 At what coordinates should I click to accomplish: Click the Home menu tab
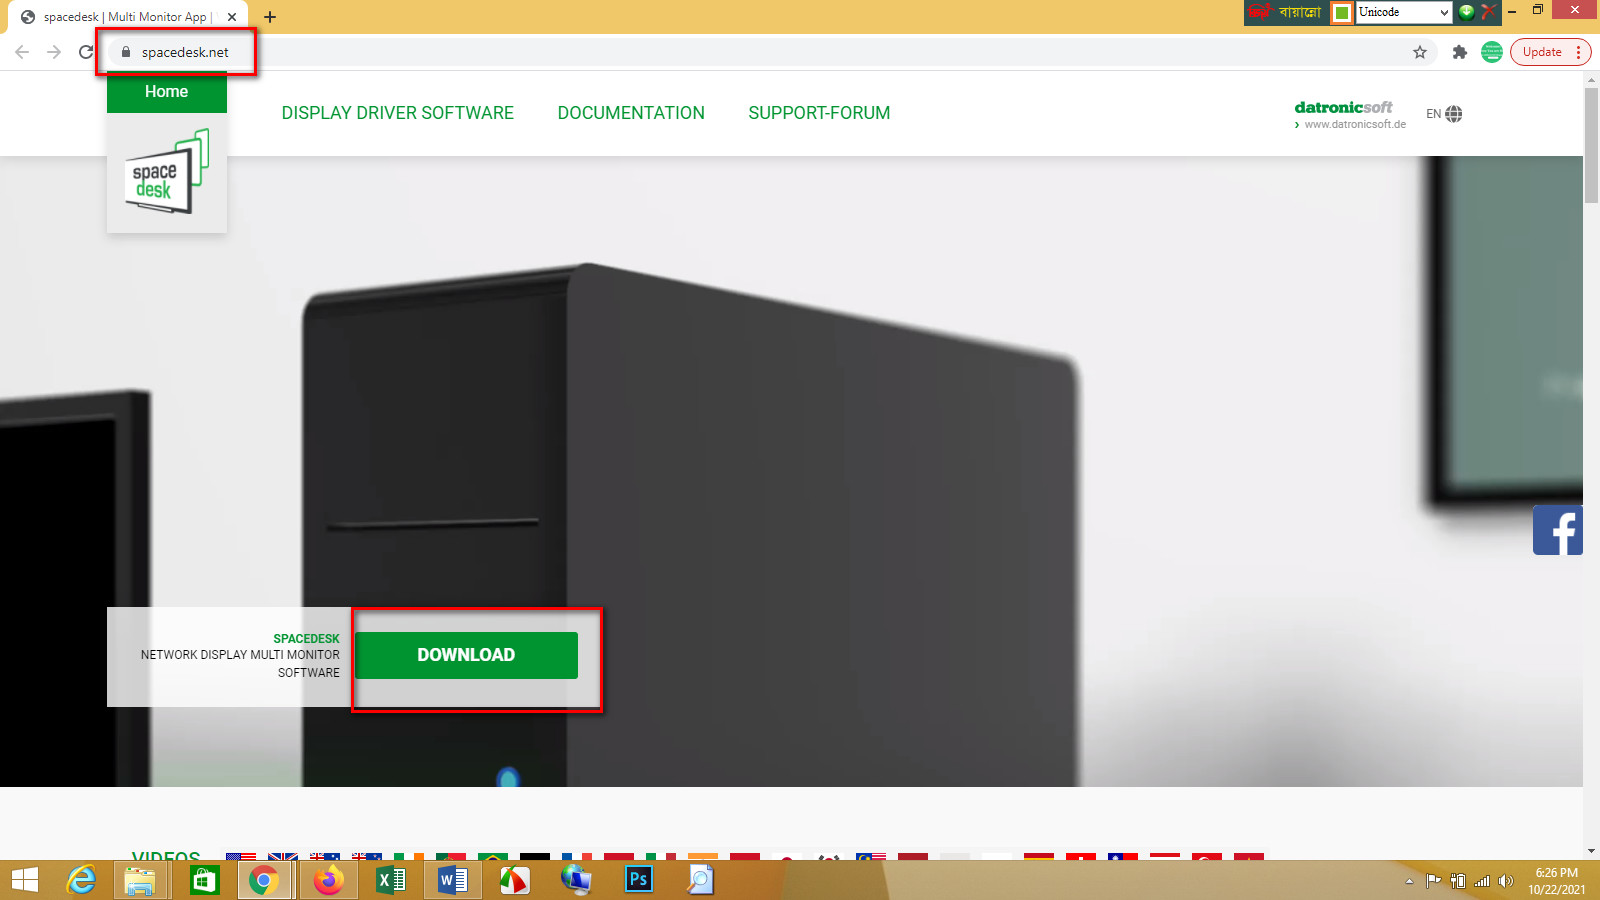pyautogui.click(x=166, y=91)
